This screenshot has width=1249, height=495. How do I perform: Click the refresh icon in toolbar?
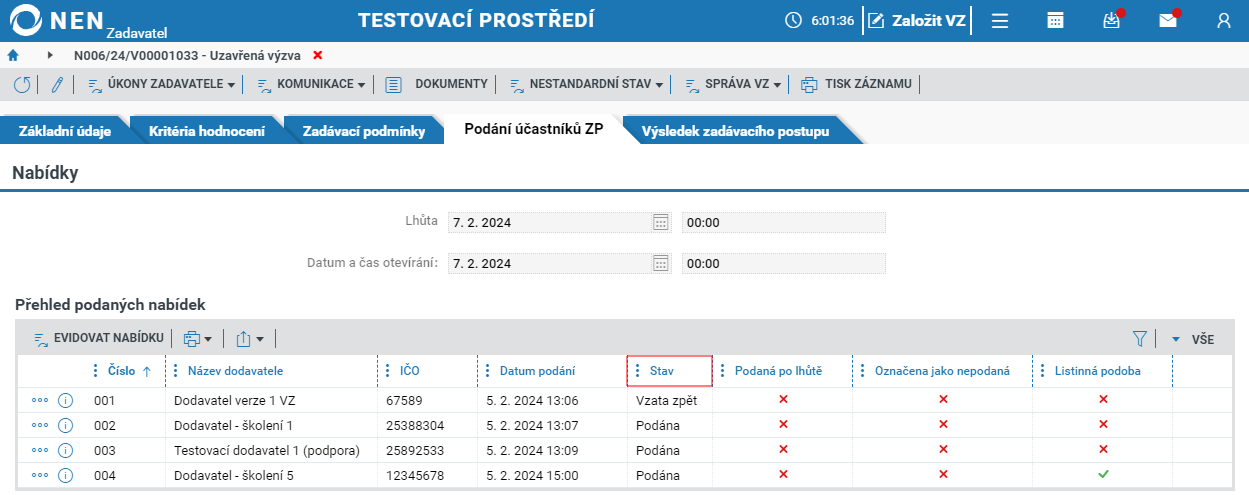[21, 84]
